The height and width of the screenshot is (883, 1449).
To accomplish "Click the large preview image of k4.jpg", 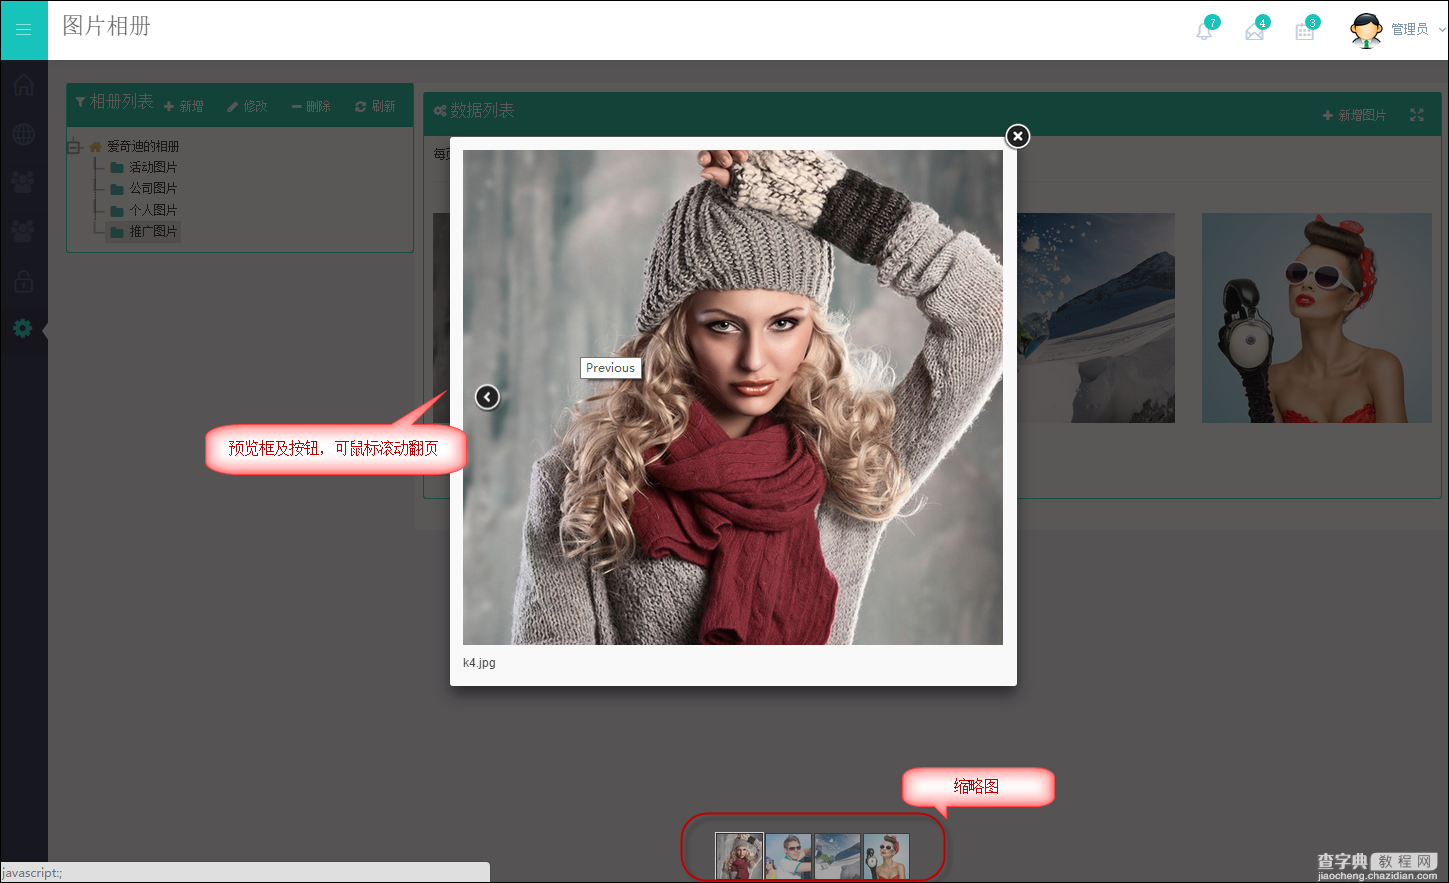I will 733,397.
